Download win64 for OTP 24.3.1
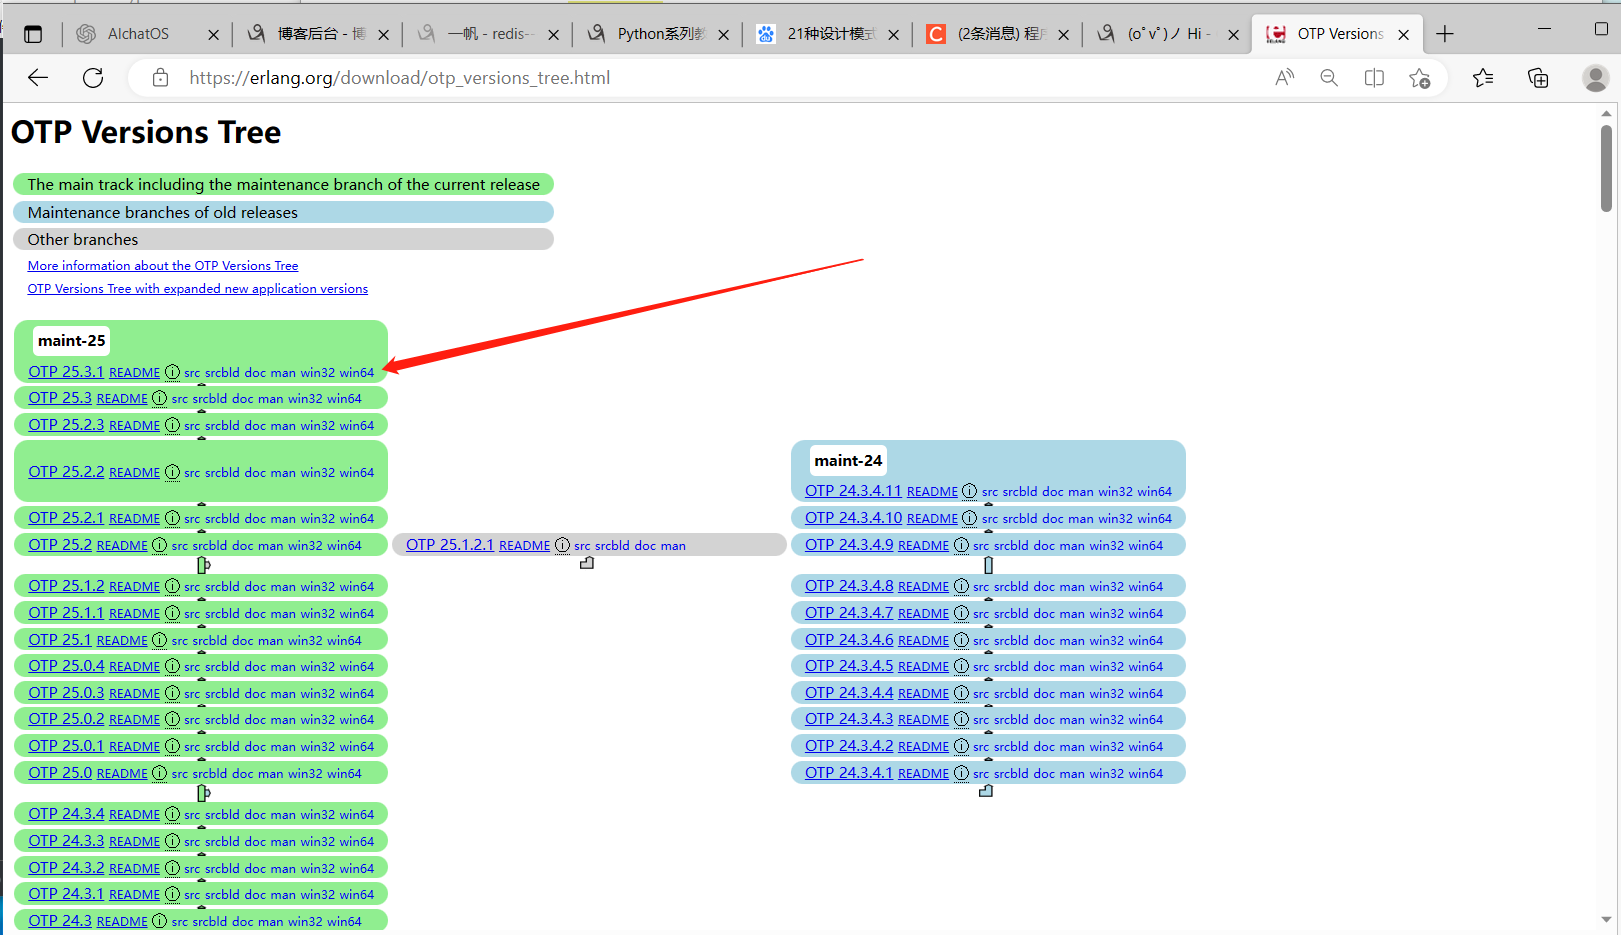The width and height of the screenshot is (1621, 935). click(x=356, y=894)
